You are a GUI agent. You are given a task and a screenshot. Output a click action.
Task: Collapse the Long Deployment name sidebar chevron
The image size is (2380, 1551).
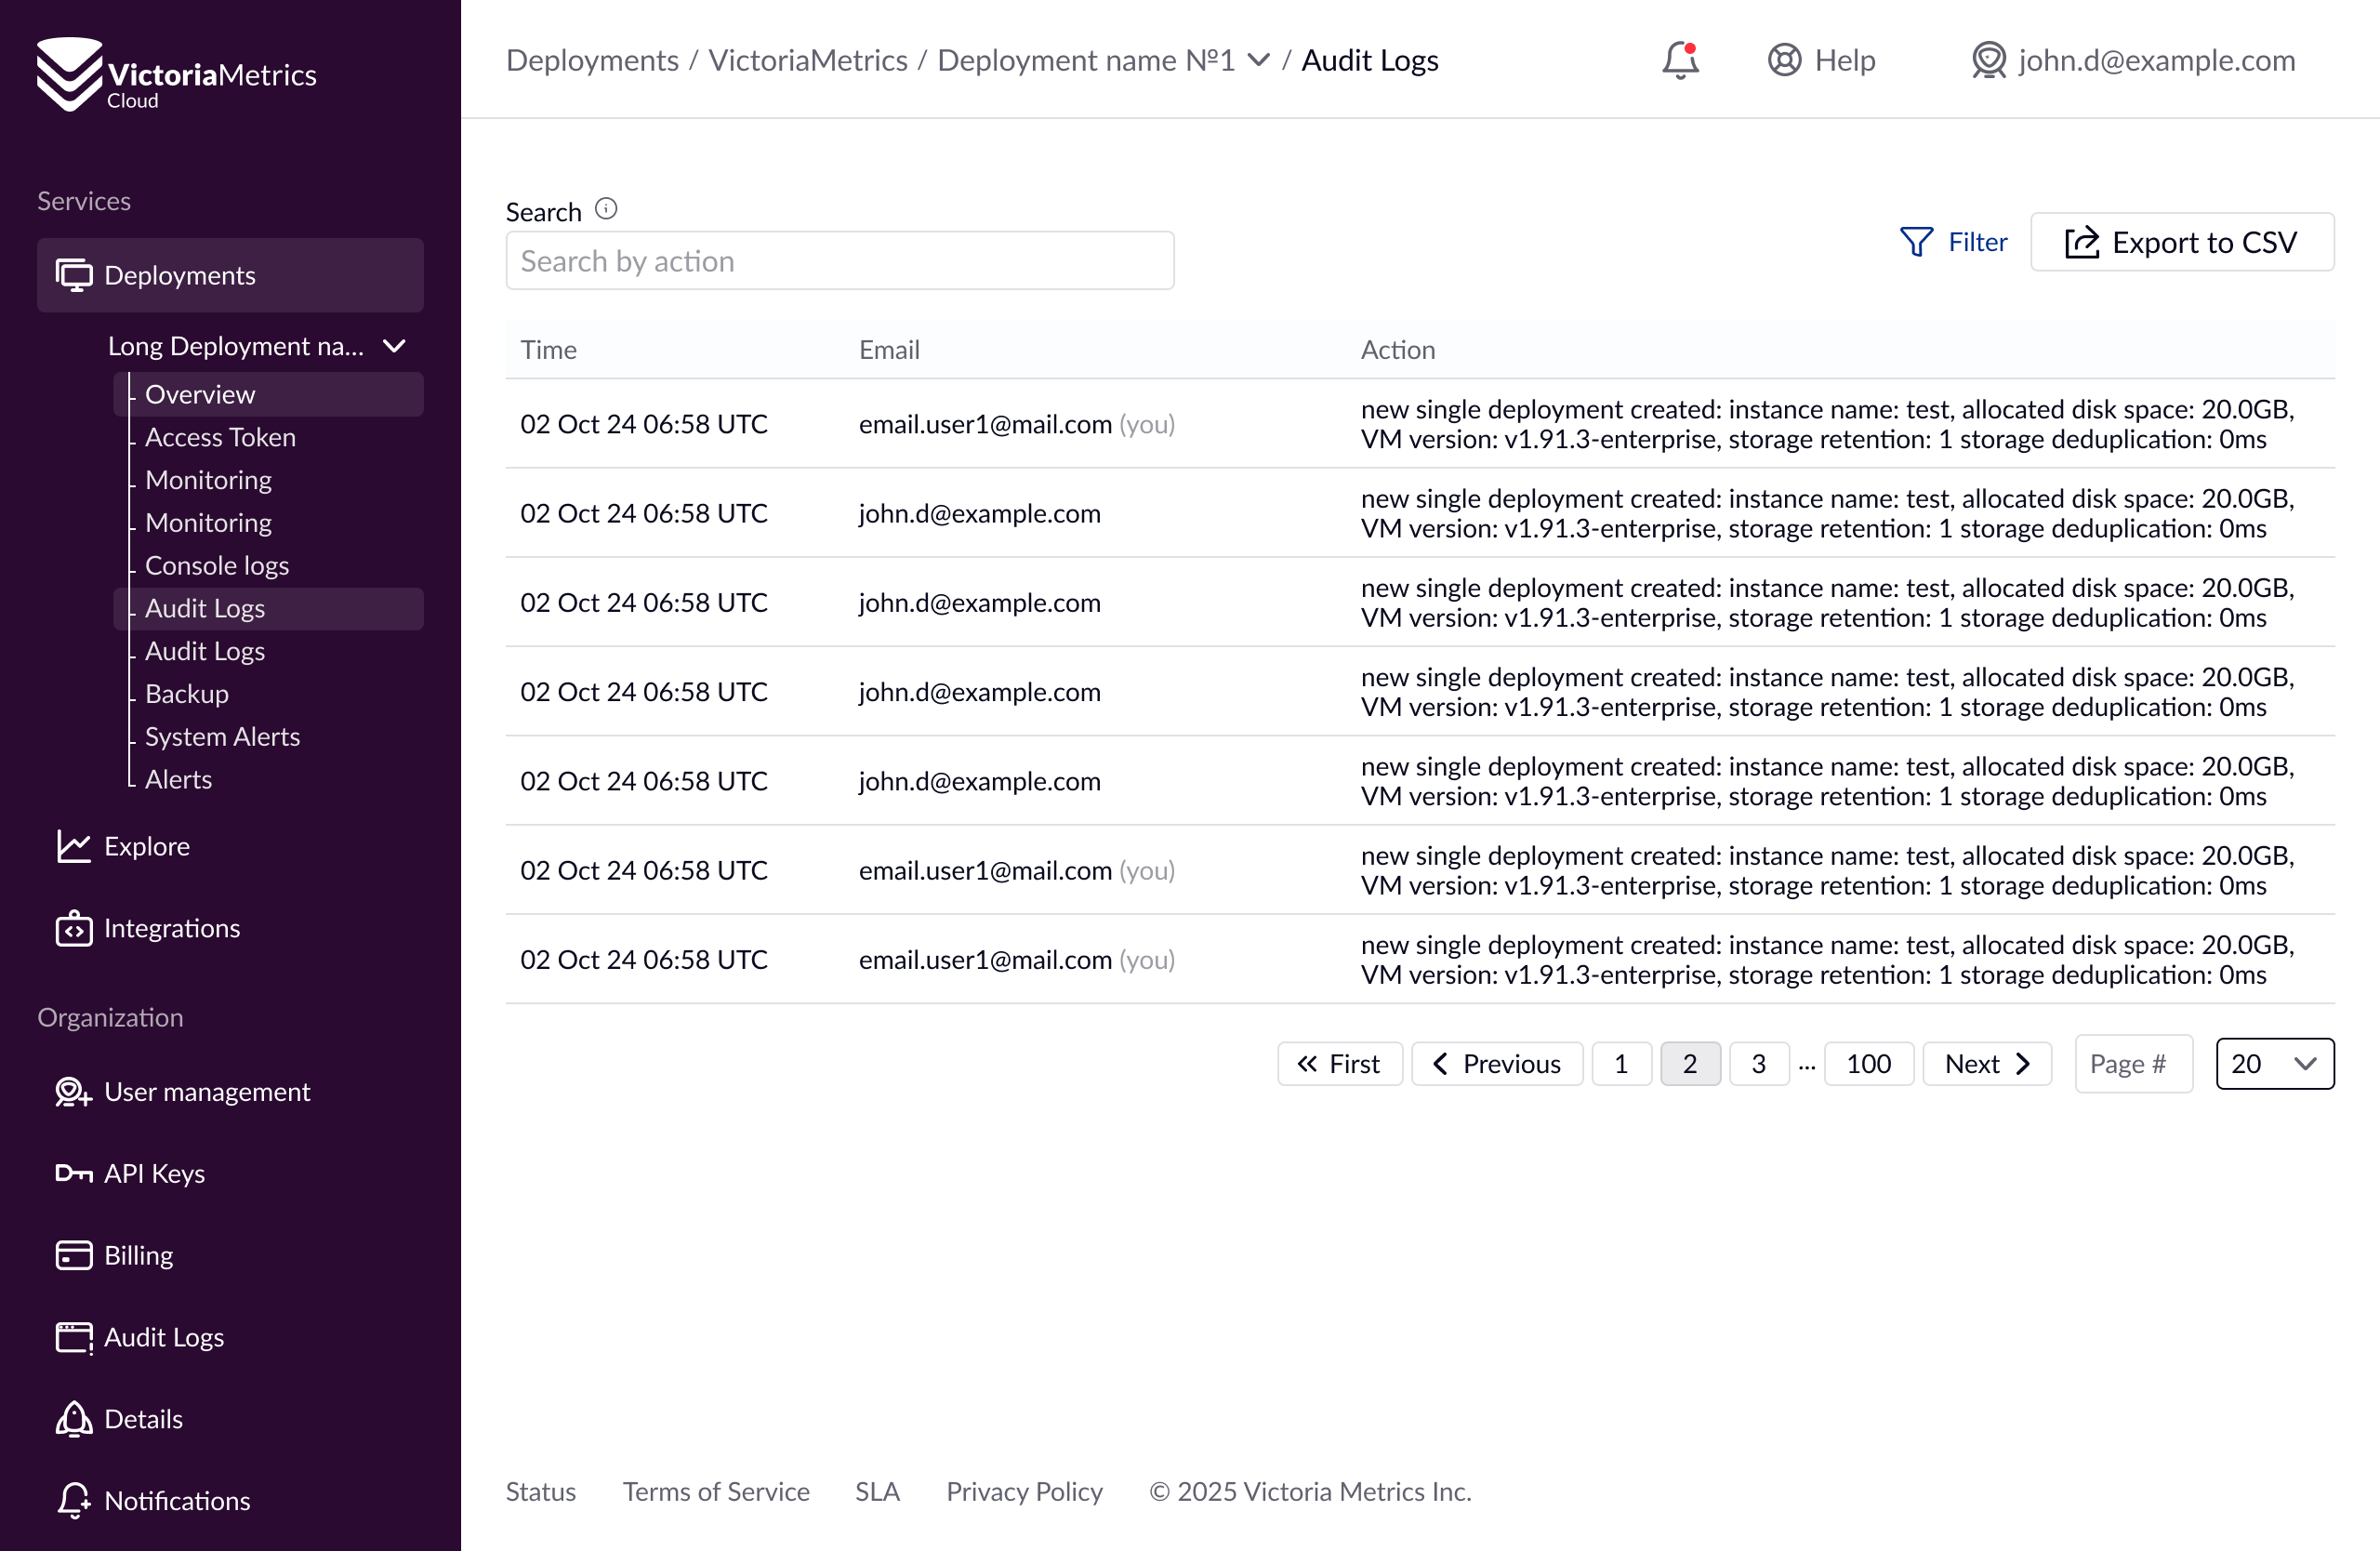tap(395, 346)
